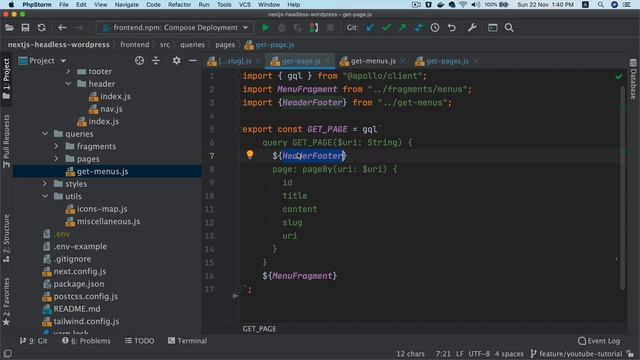Screen dimensions: 640x360
Task: Toggle tool window bars icon in corner
Action: point(7,353)
